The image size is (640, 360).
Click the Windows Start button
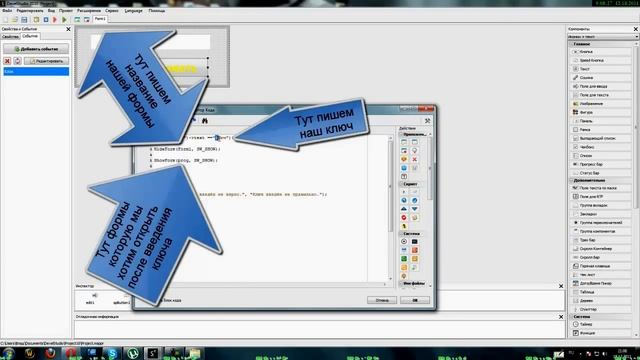click(8, 353)
